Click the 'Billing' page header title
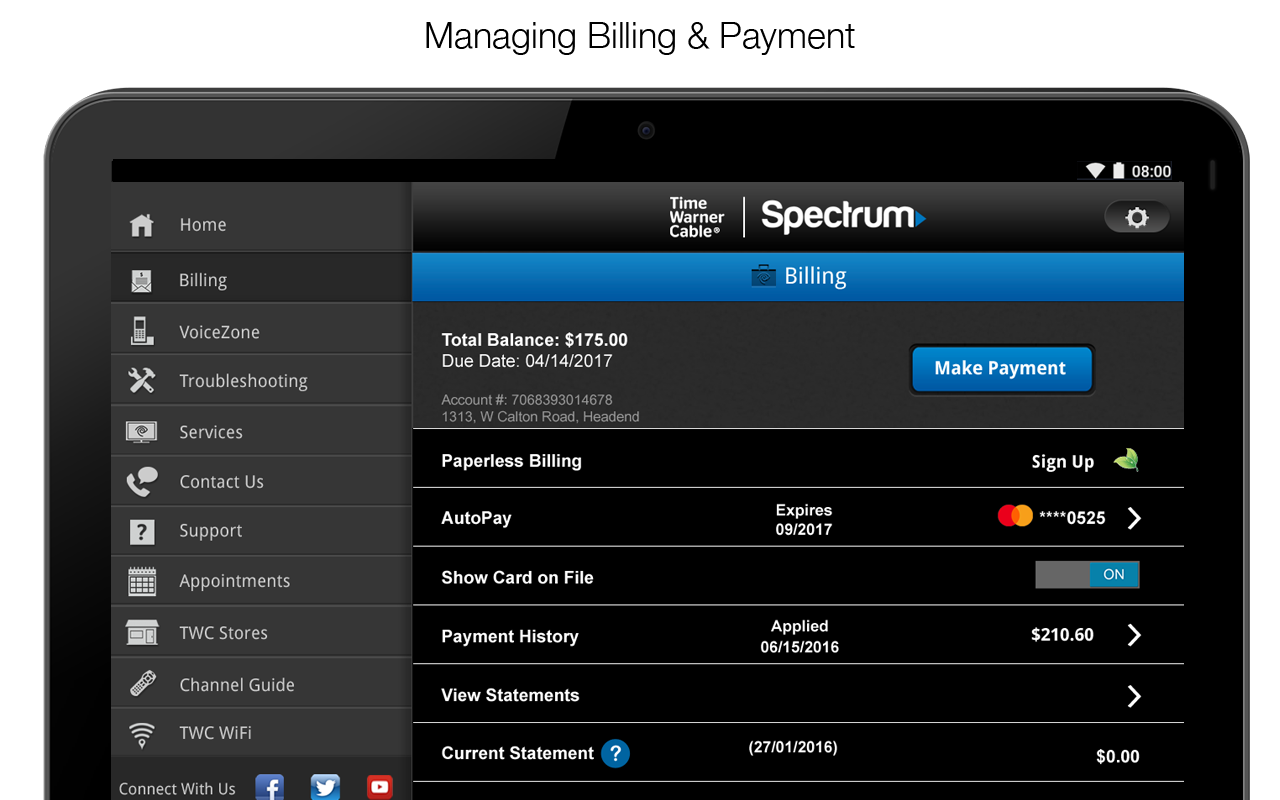 pos(815,276)
